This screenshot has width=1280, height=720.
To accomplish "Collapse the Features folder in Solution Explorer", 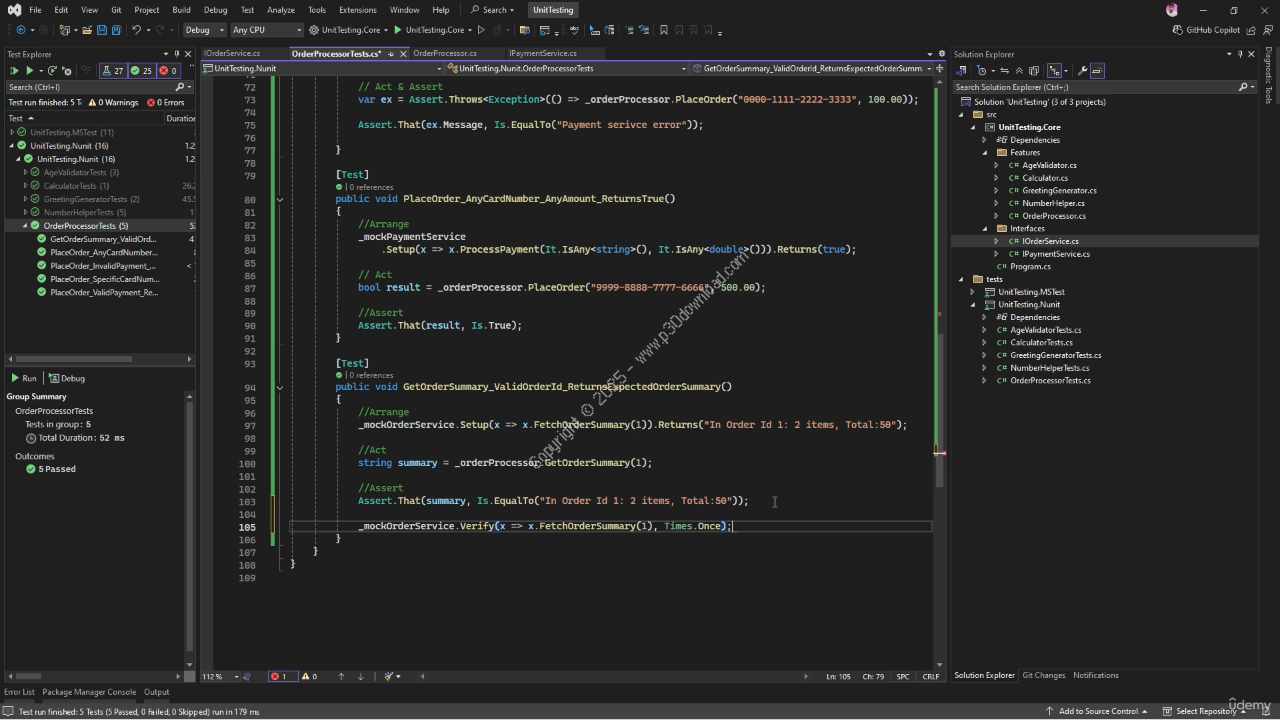I will pos(985,153).
